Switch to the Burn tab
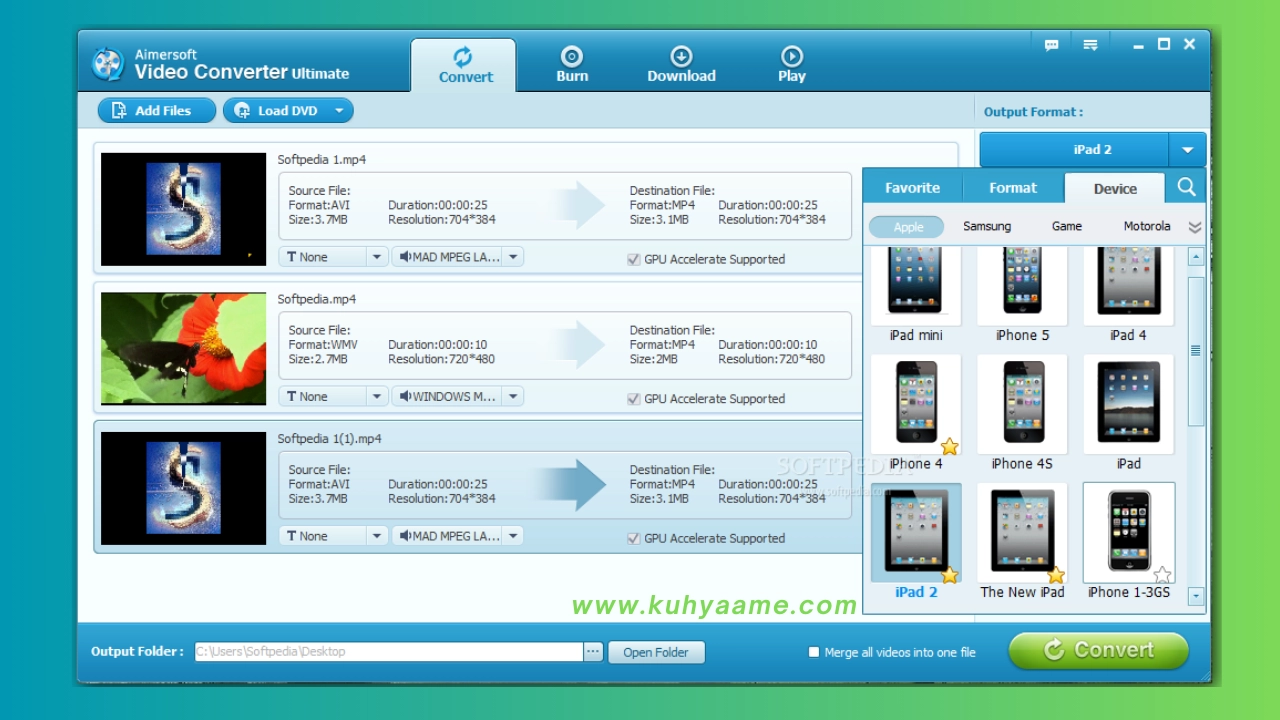Viewport: 1280px width, 720px height. coord(572,65)
